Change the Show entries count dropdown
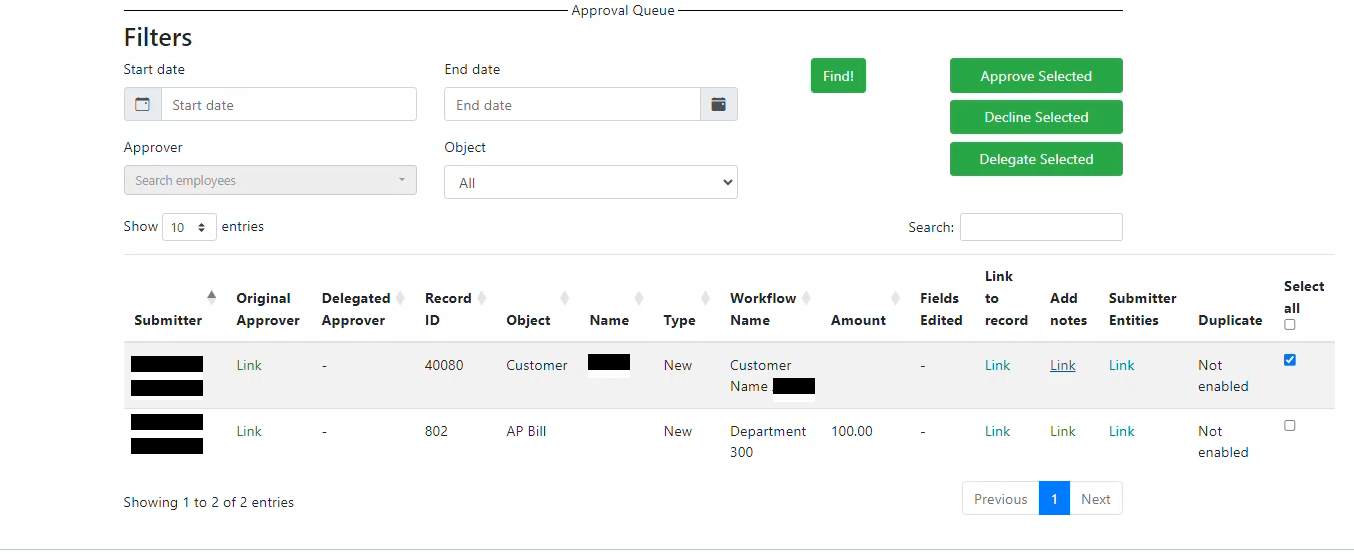The width and height of the screenshot is (1354, 554). click(x=189, y=228)
